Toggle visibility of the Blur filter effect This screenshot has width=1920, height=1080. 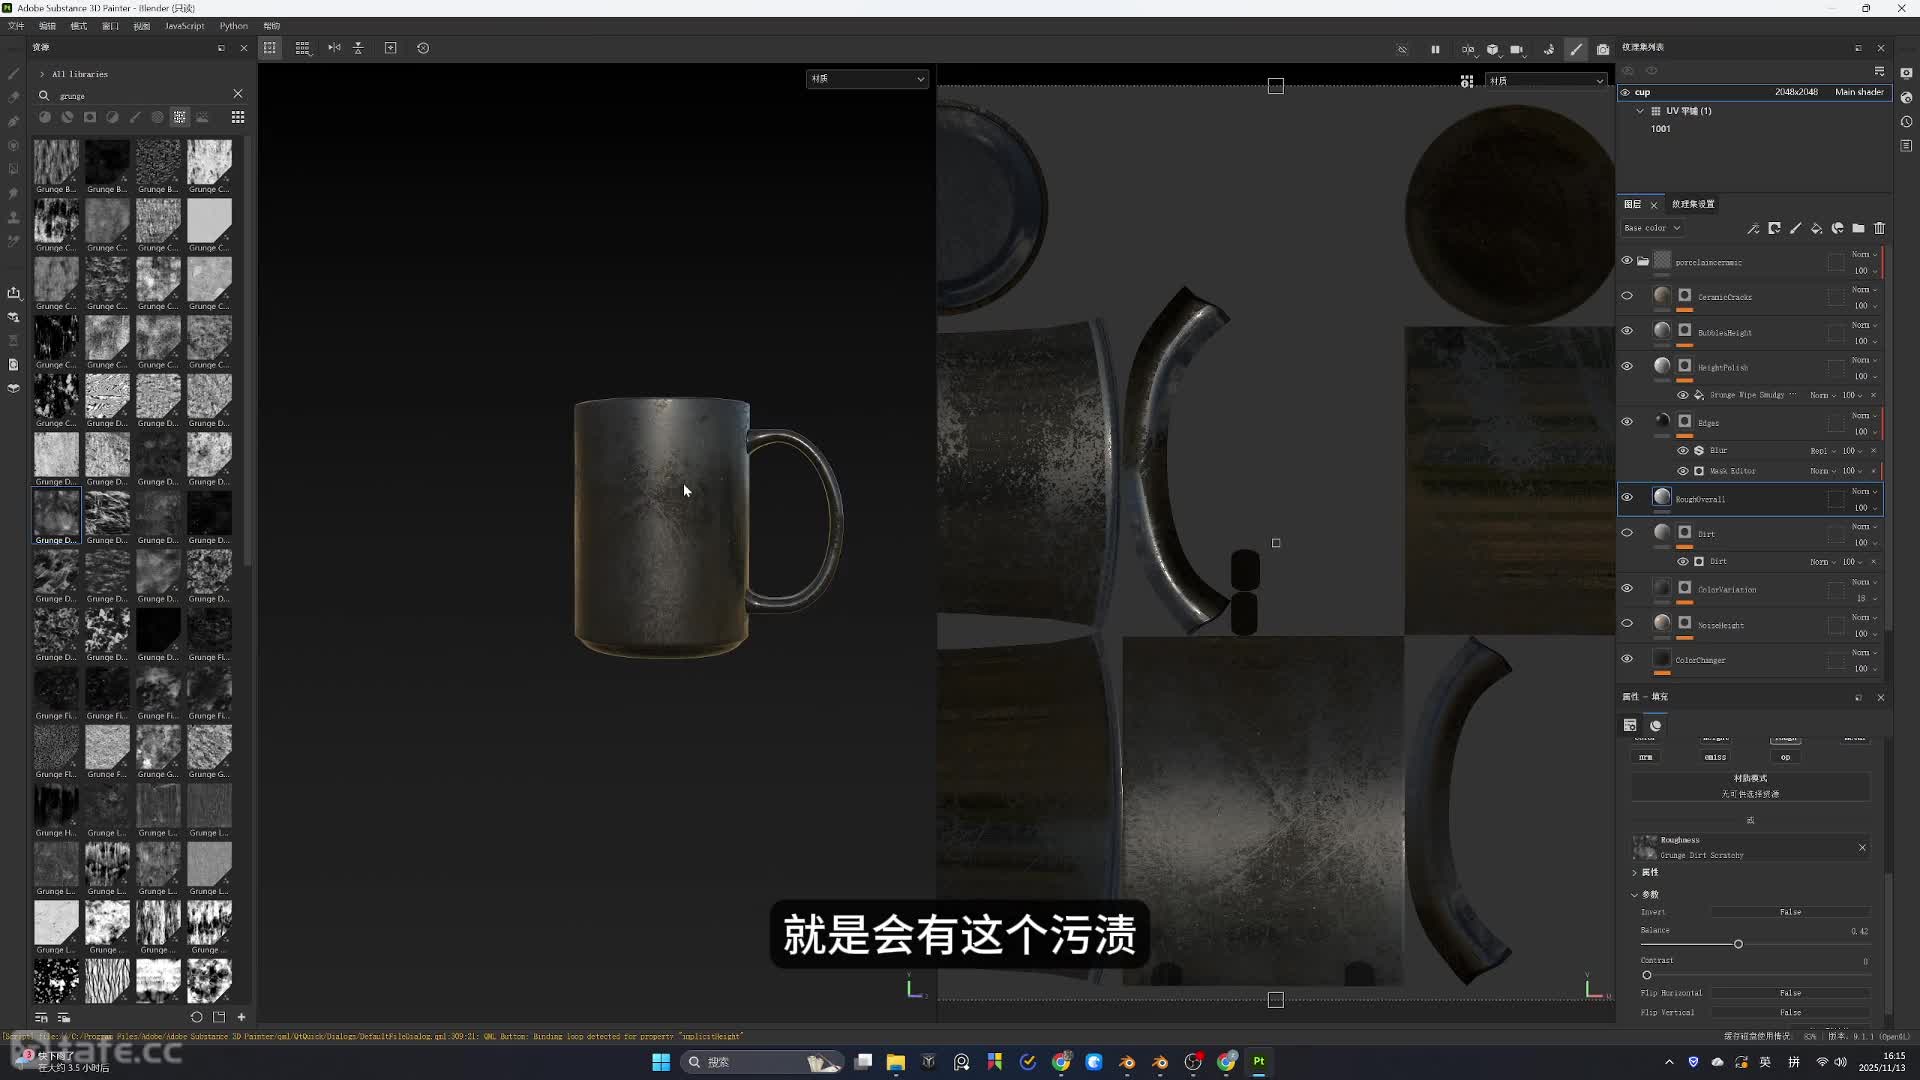click(x=1683, y=450)
